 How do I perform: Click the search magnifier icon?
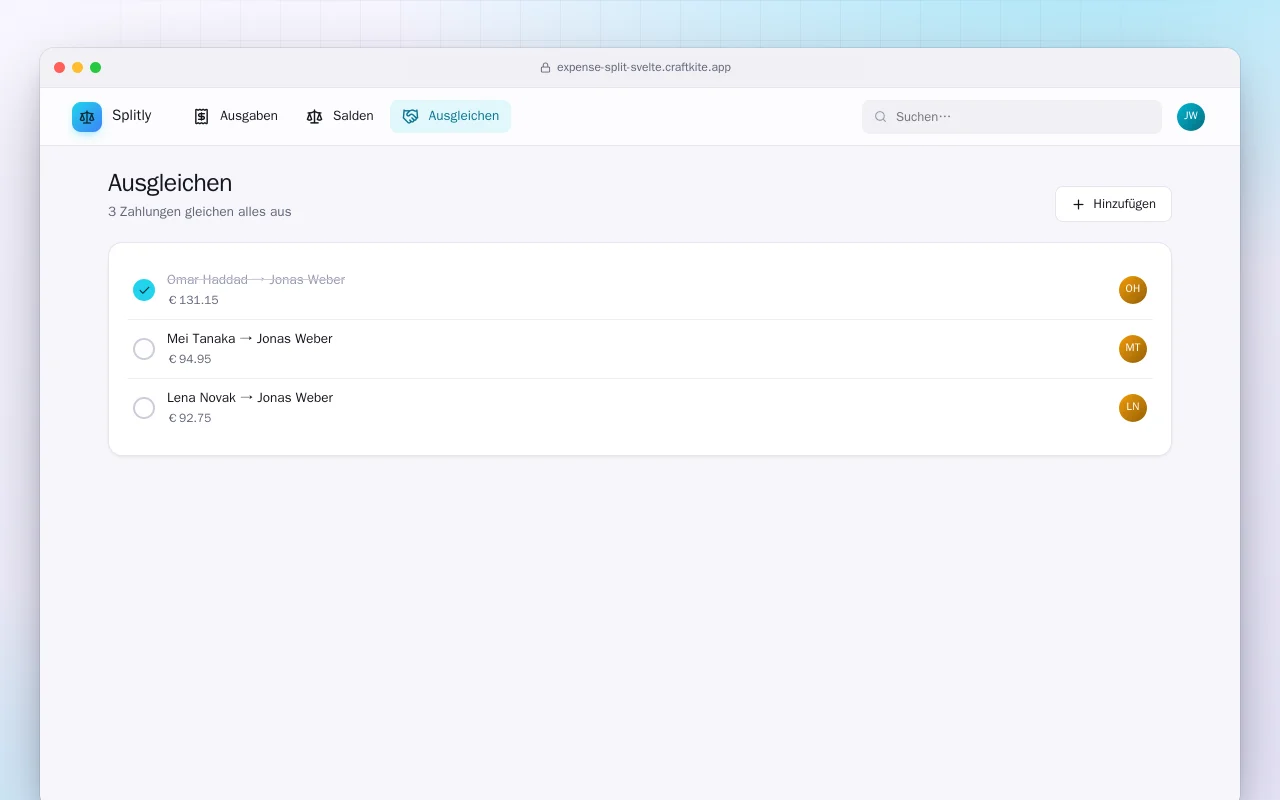pos(881,117)
